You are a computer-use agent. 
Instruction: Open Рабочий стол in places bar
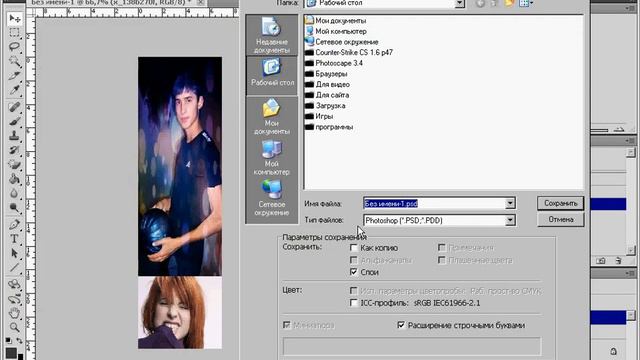click(x=272, y=76)
